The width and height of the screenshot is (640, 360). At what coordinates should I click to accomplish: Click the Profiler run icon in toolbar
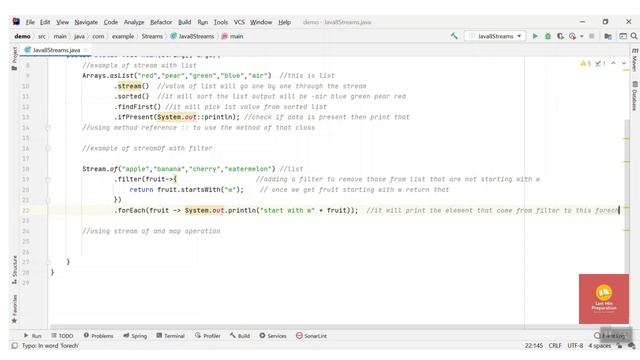573,36
